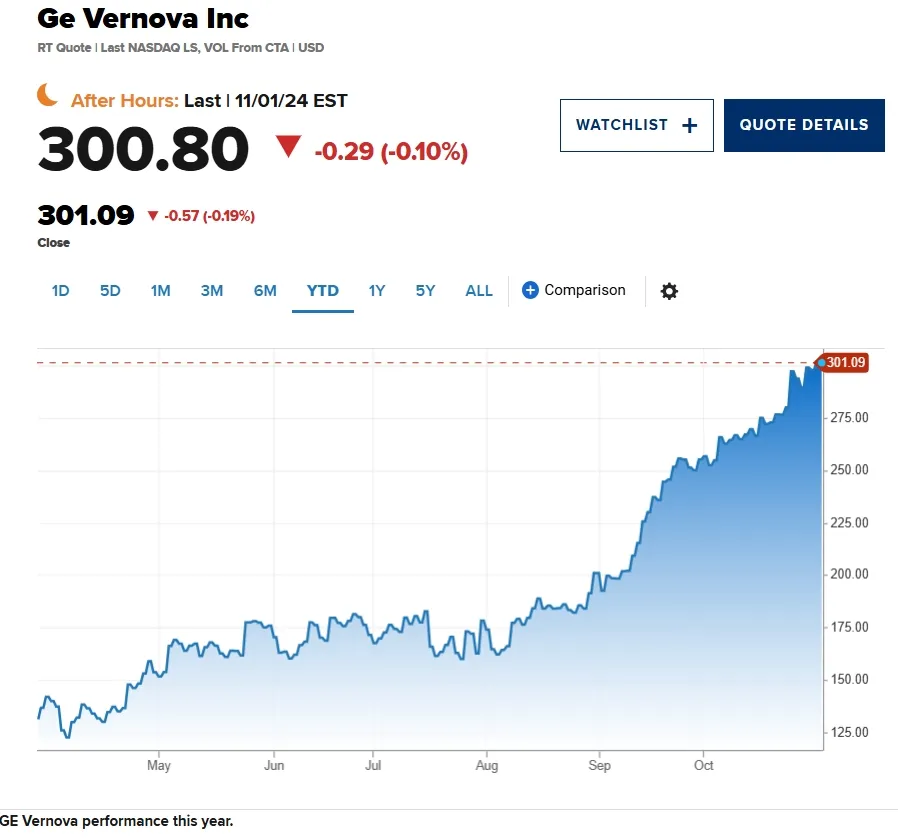Select the 5D time range
Image resolution: width=898 pixels, height=838 pixels.
pos(110,291)
